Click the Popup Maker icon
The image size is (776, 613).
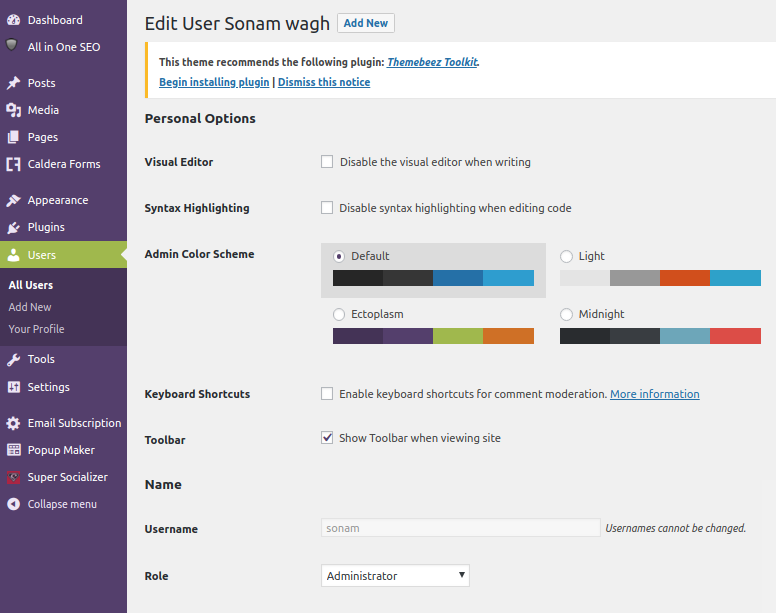point(13,450)
